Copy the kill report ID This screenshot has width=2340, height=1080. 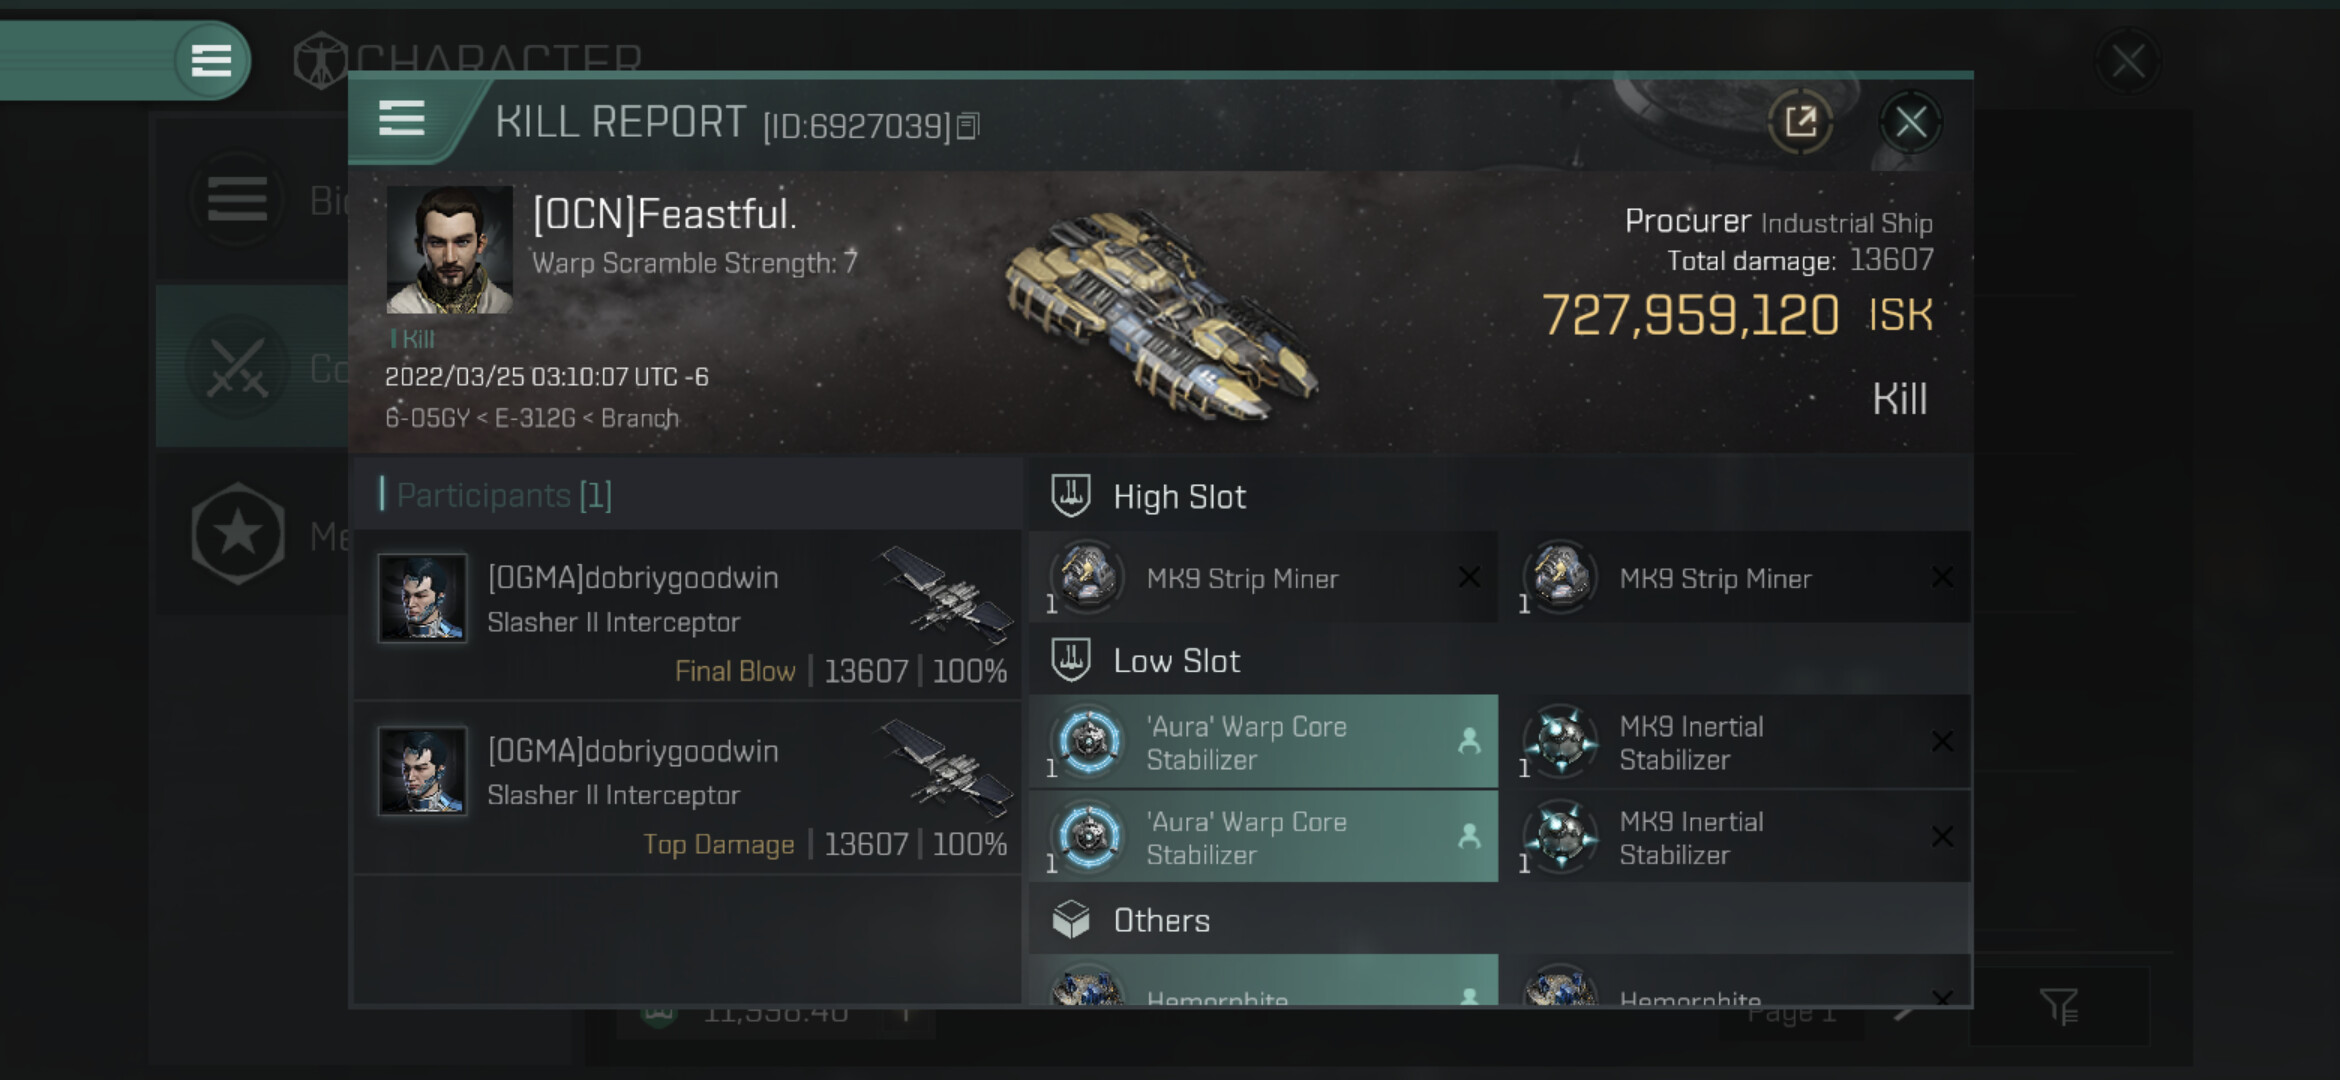coord(968,127)
